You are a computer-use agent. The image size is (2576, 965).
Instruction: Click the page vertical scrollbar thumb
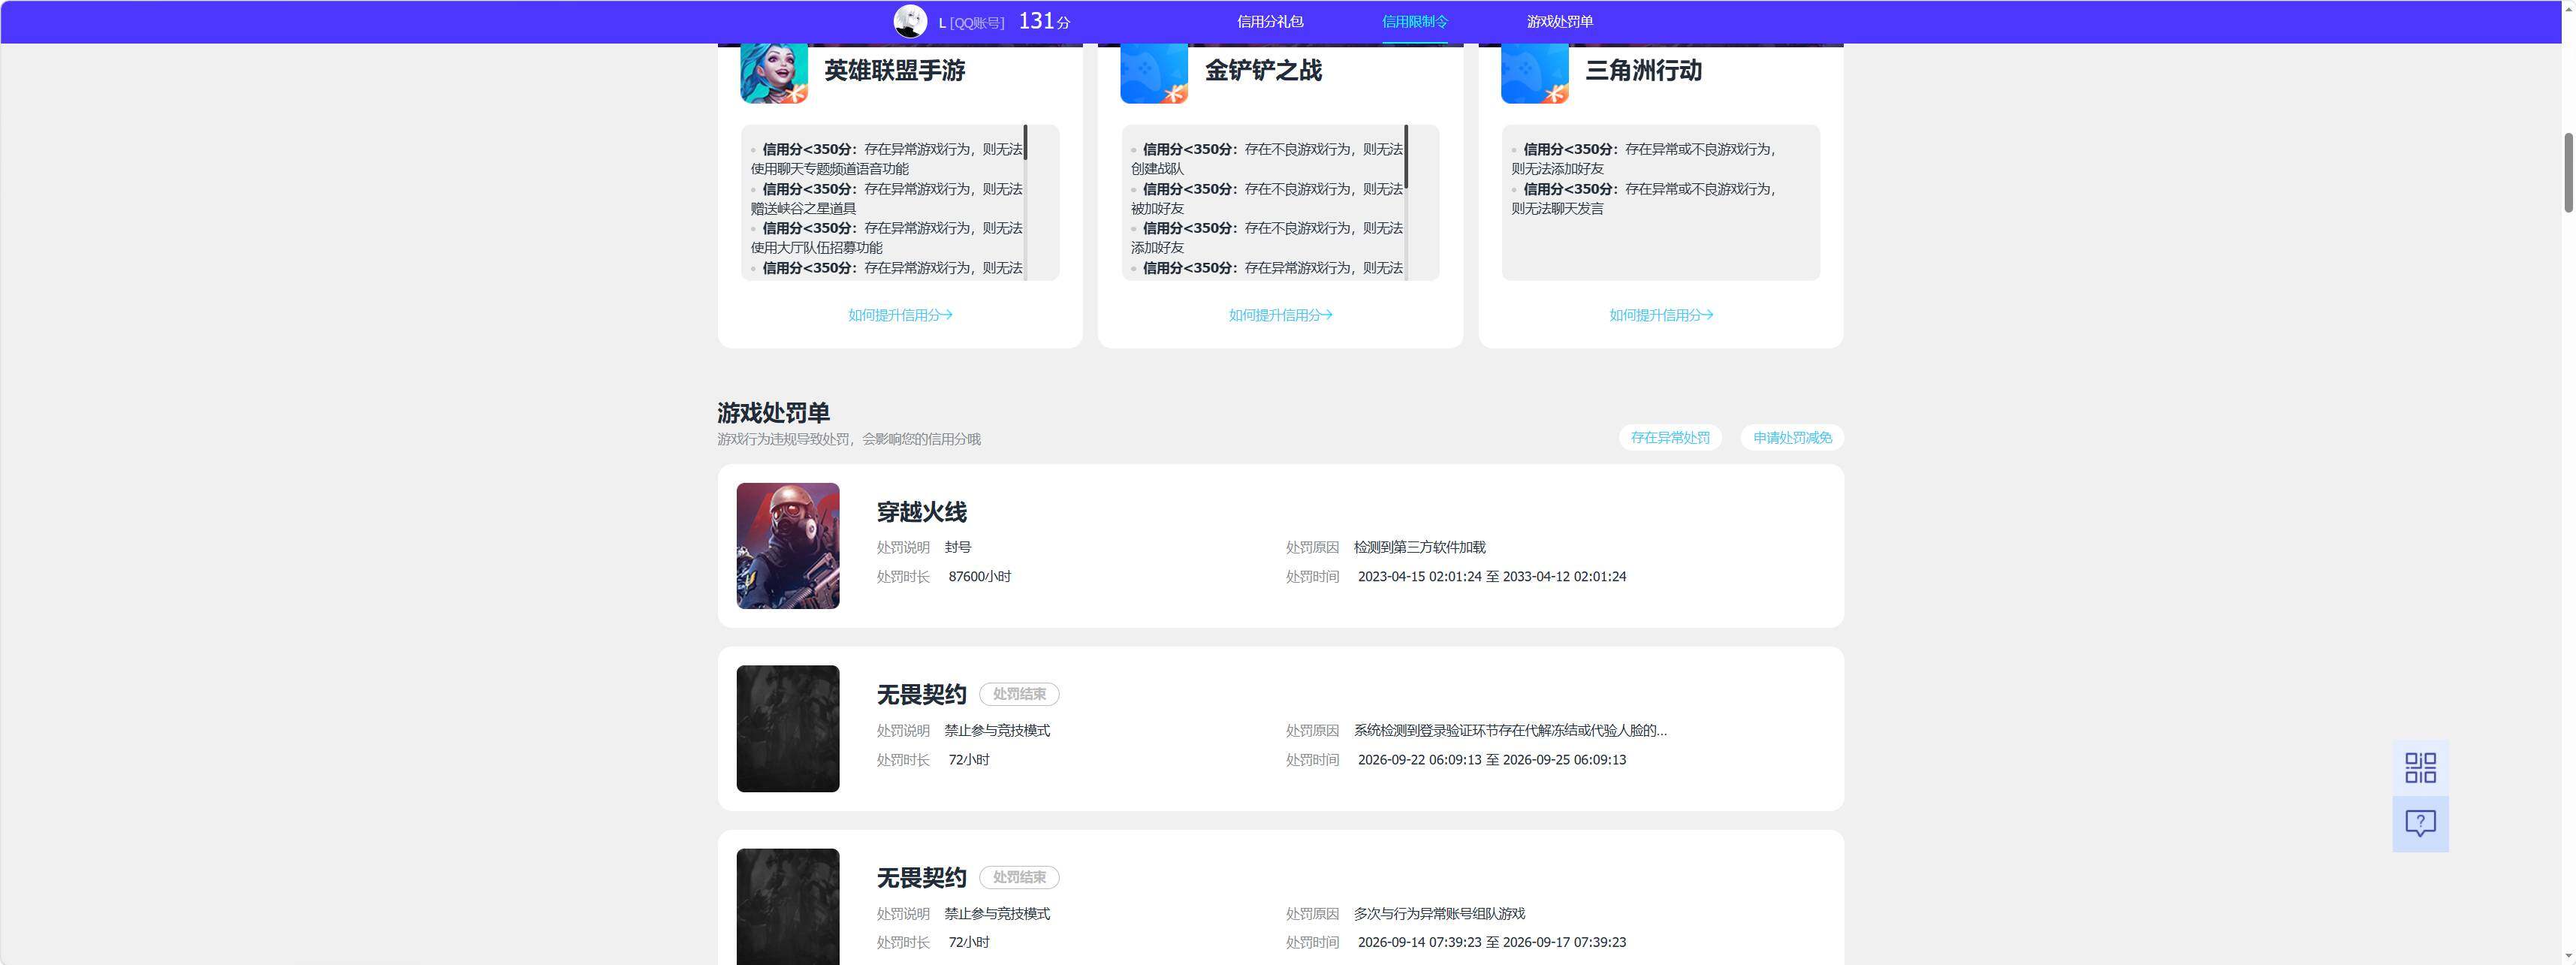click(2569, 171)
